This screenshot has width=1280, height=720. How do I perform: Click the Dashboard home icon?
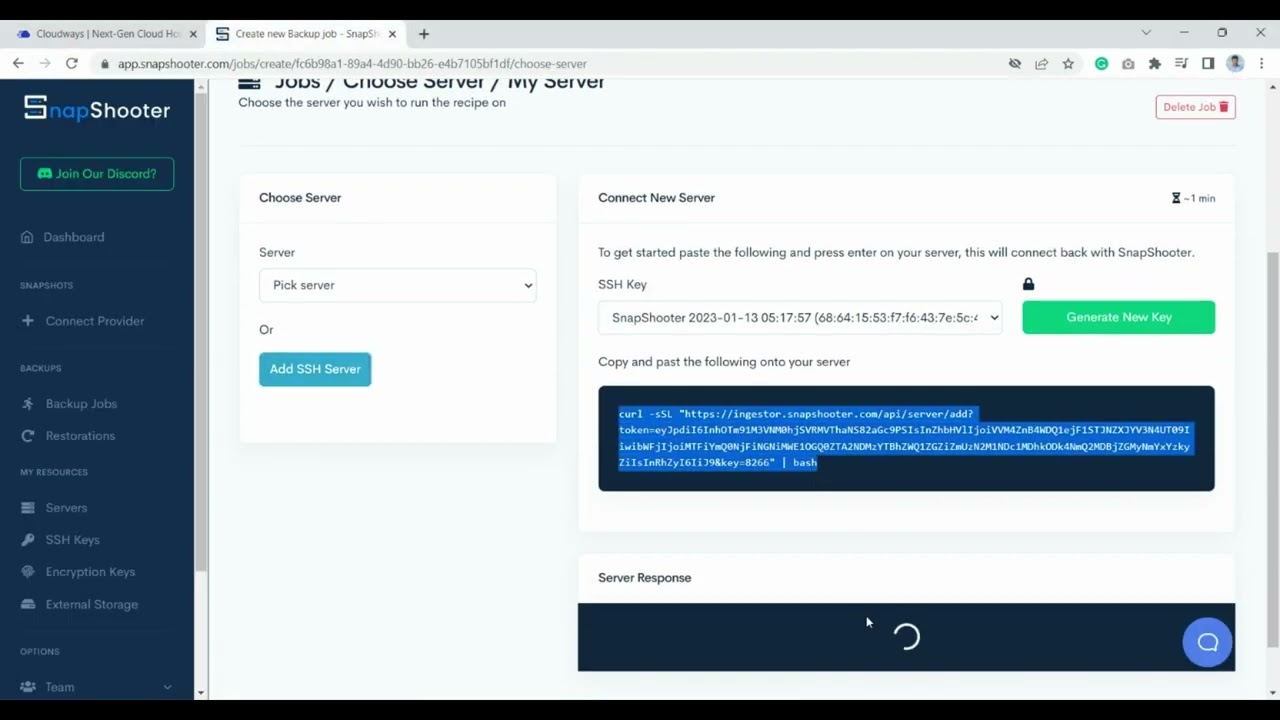point(27,237)
